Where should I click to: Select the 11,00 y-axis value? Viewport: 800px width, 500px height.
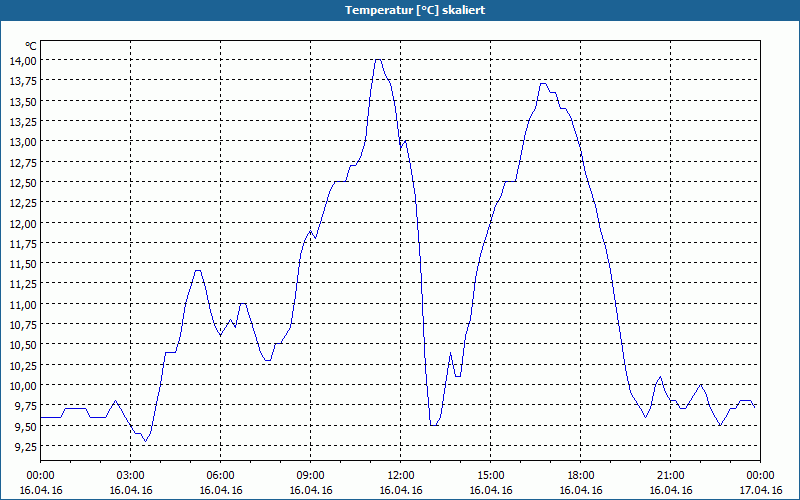tap(23, 304)
